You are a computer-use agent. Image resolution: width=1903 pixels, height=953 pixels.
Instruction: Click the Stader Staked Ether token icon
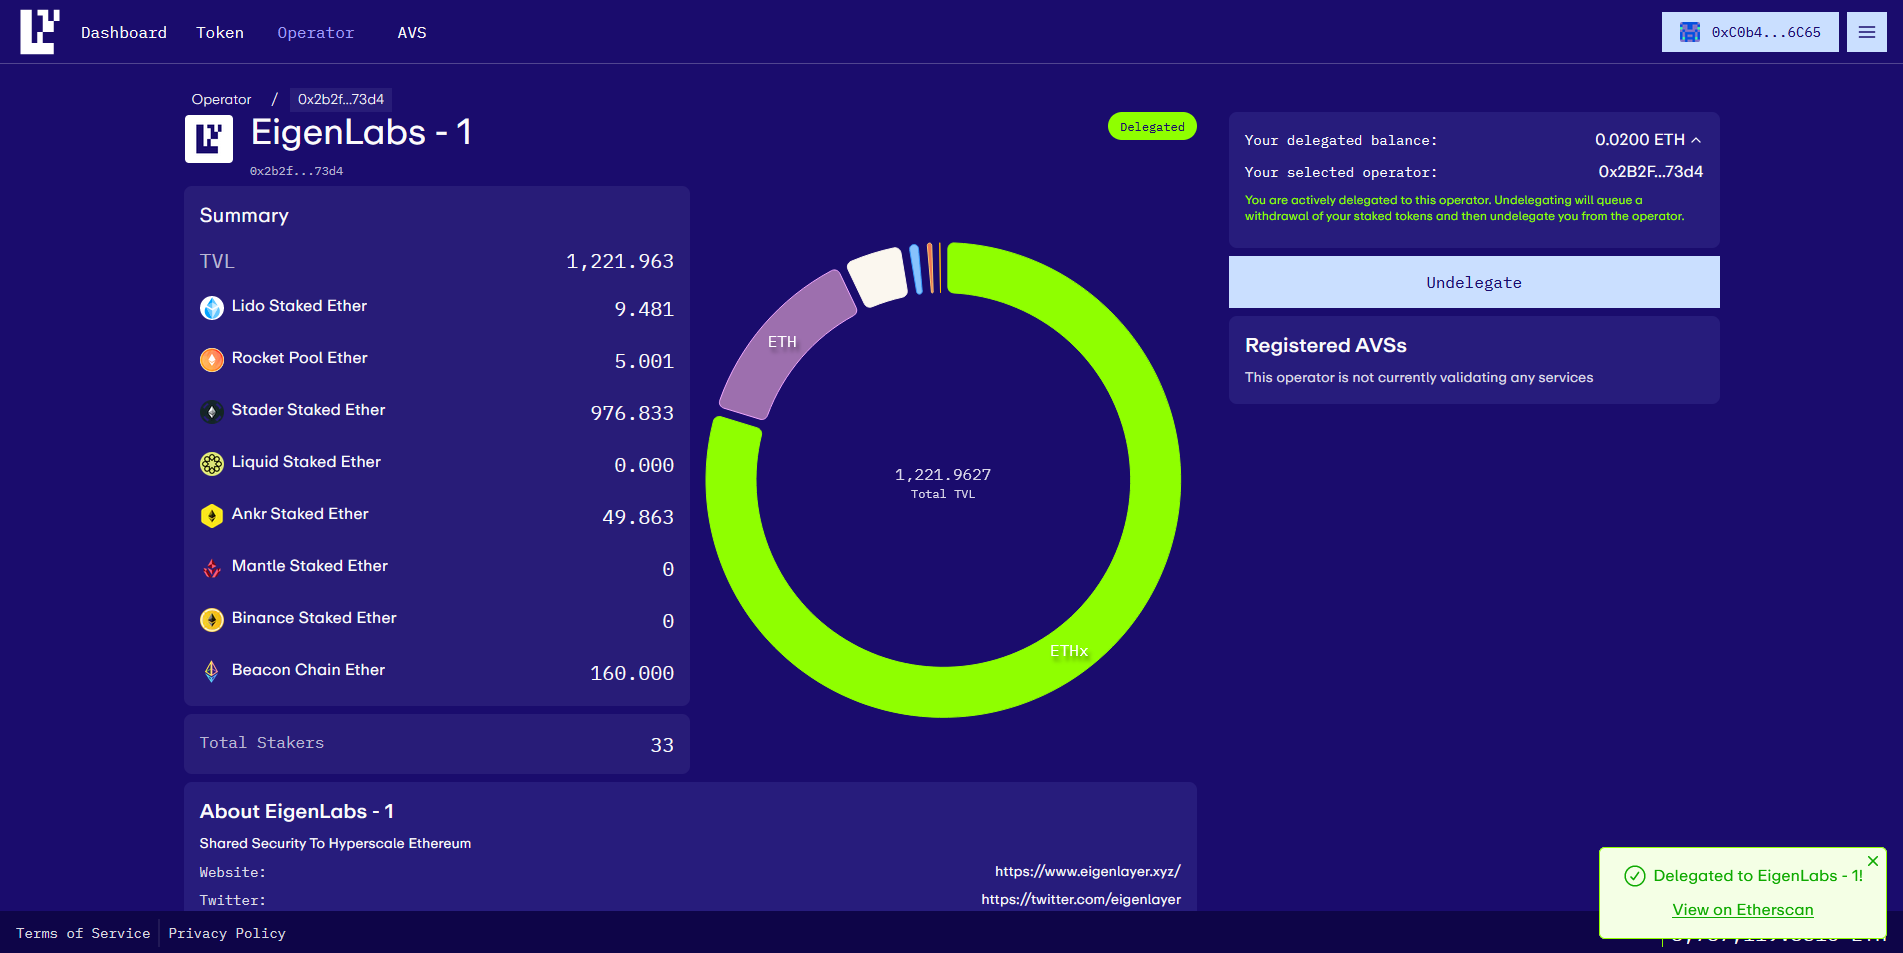[212, 412]
